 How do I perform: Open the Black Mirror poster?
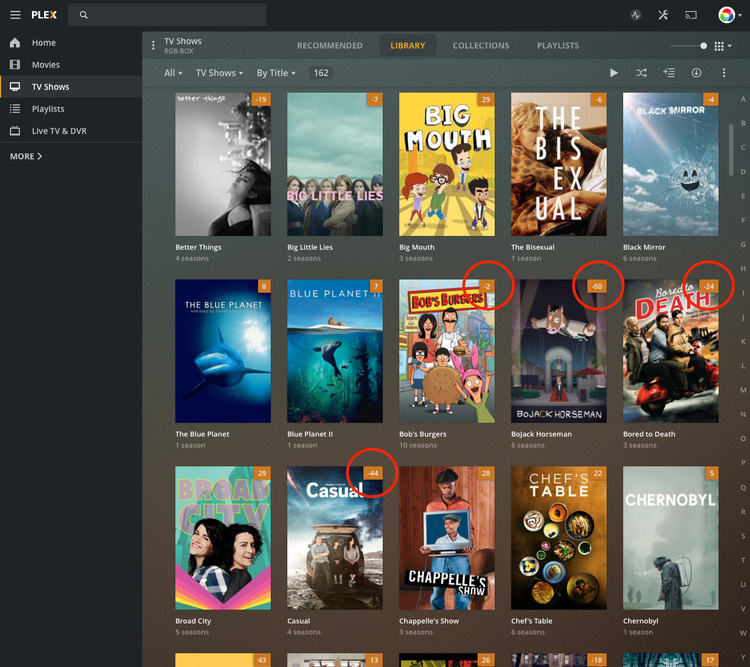coord(671,164)
